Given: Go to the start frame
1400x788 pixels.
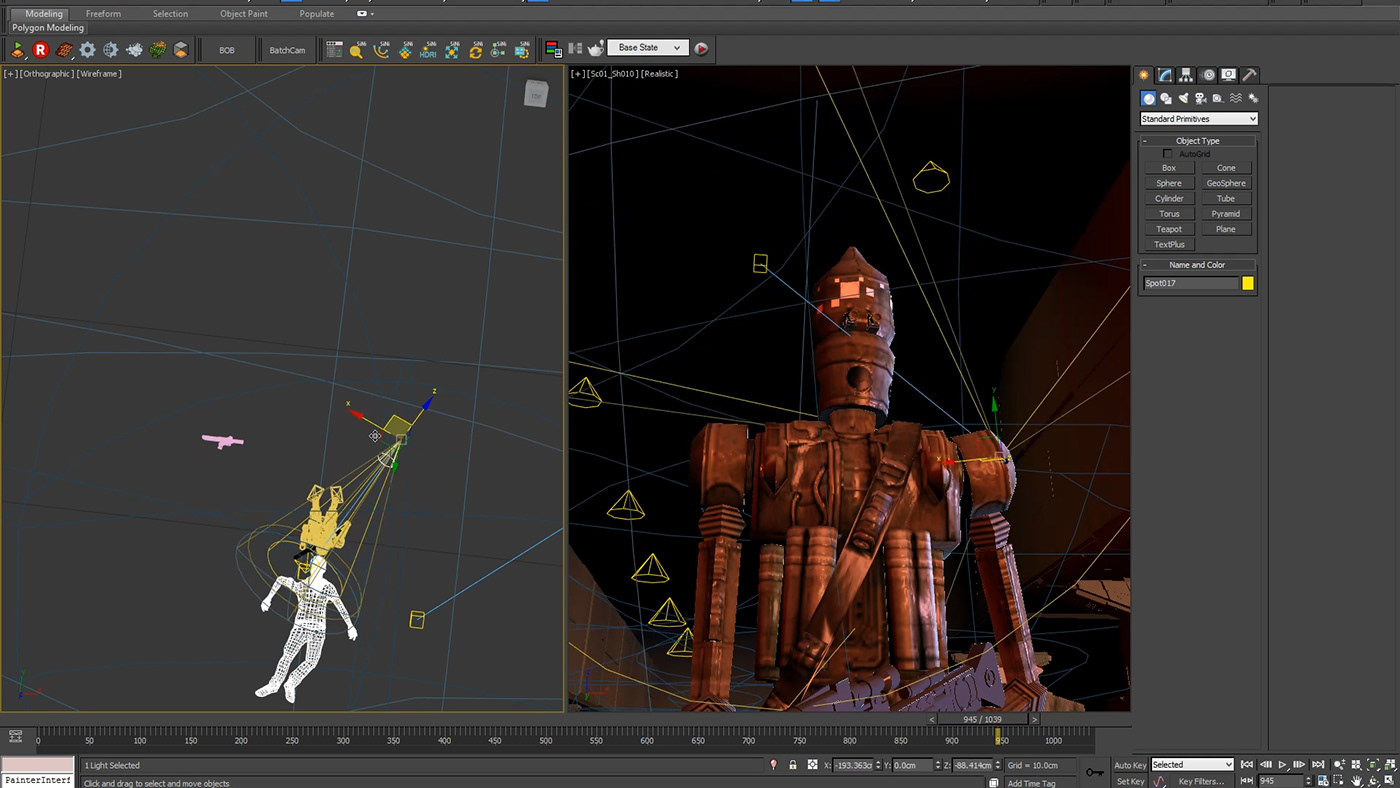Looking at the screenshot, I should click(1247, 765).
